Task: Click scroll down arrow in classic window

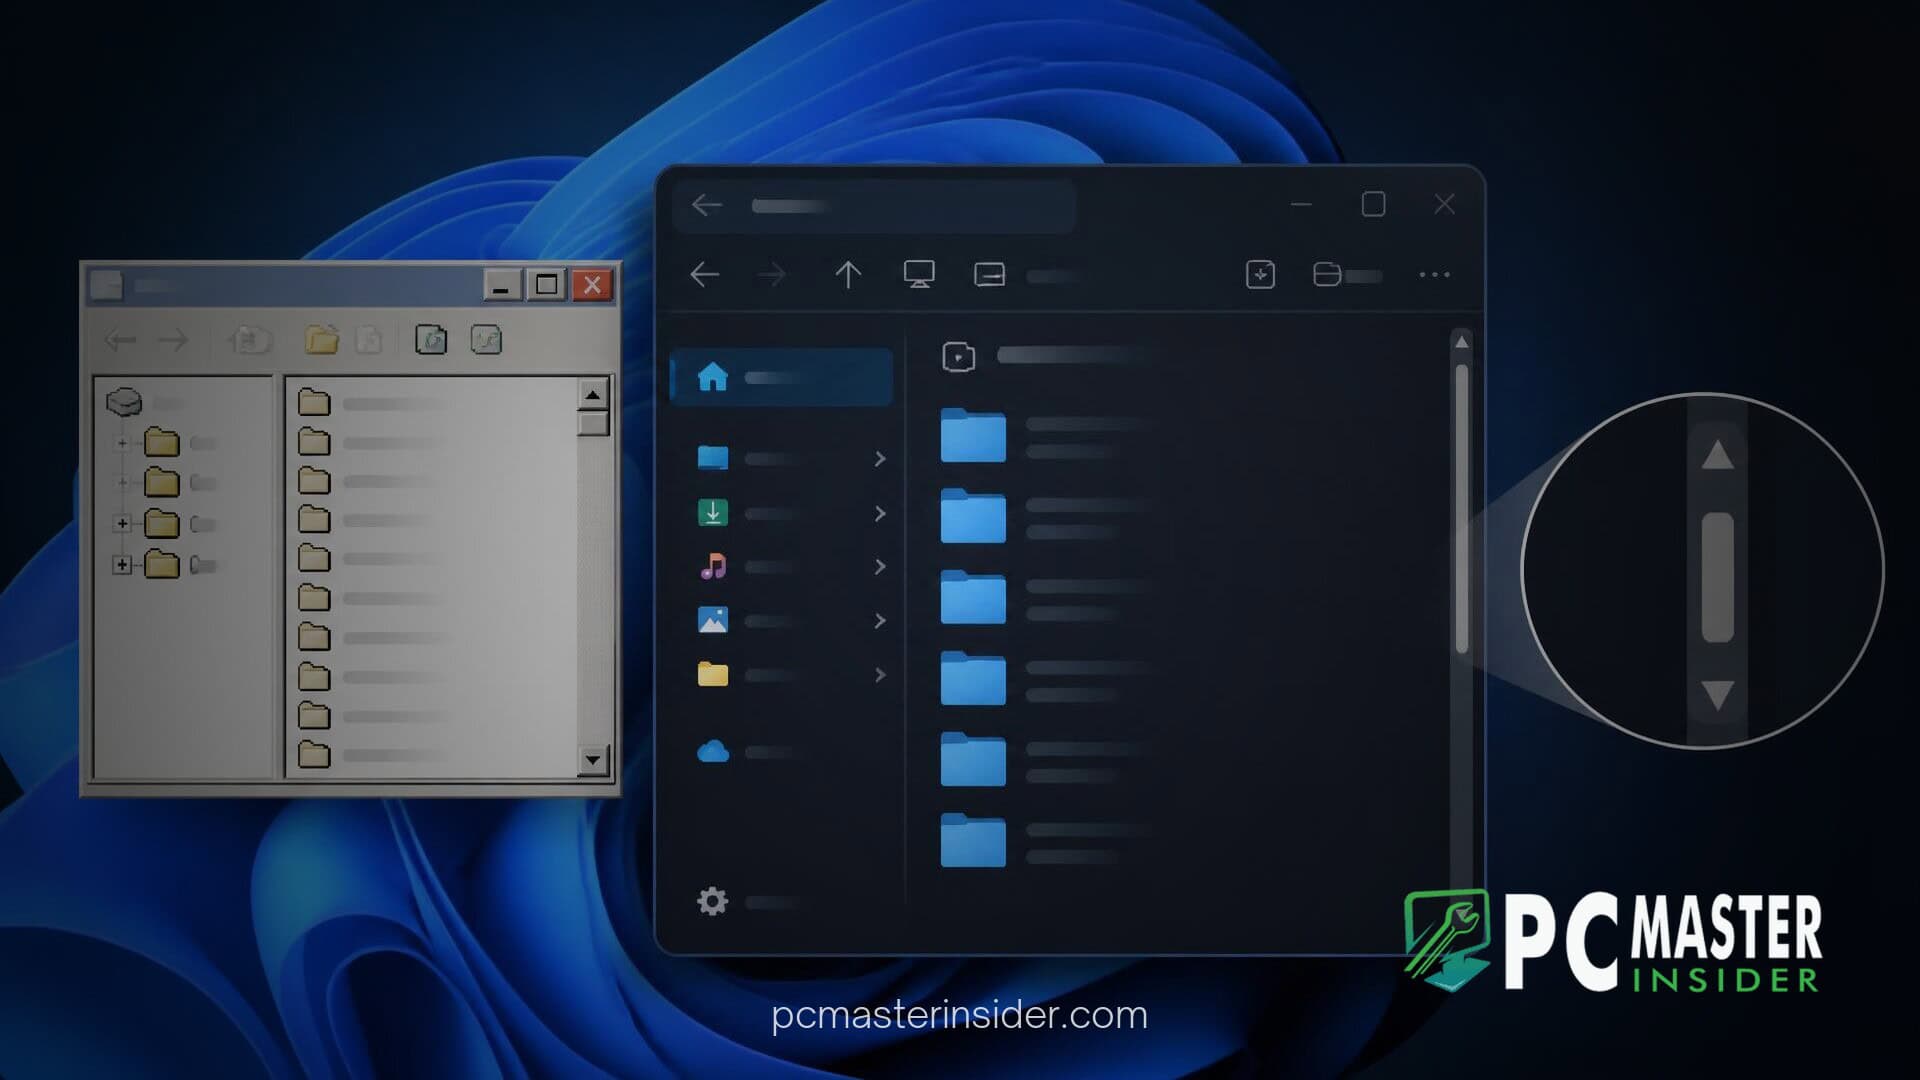Action: (x=593, y=760)
